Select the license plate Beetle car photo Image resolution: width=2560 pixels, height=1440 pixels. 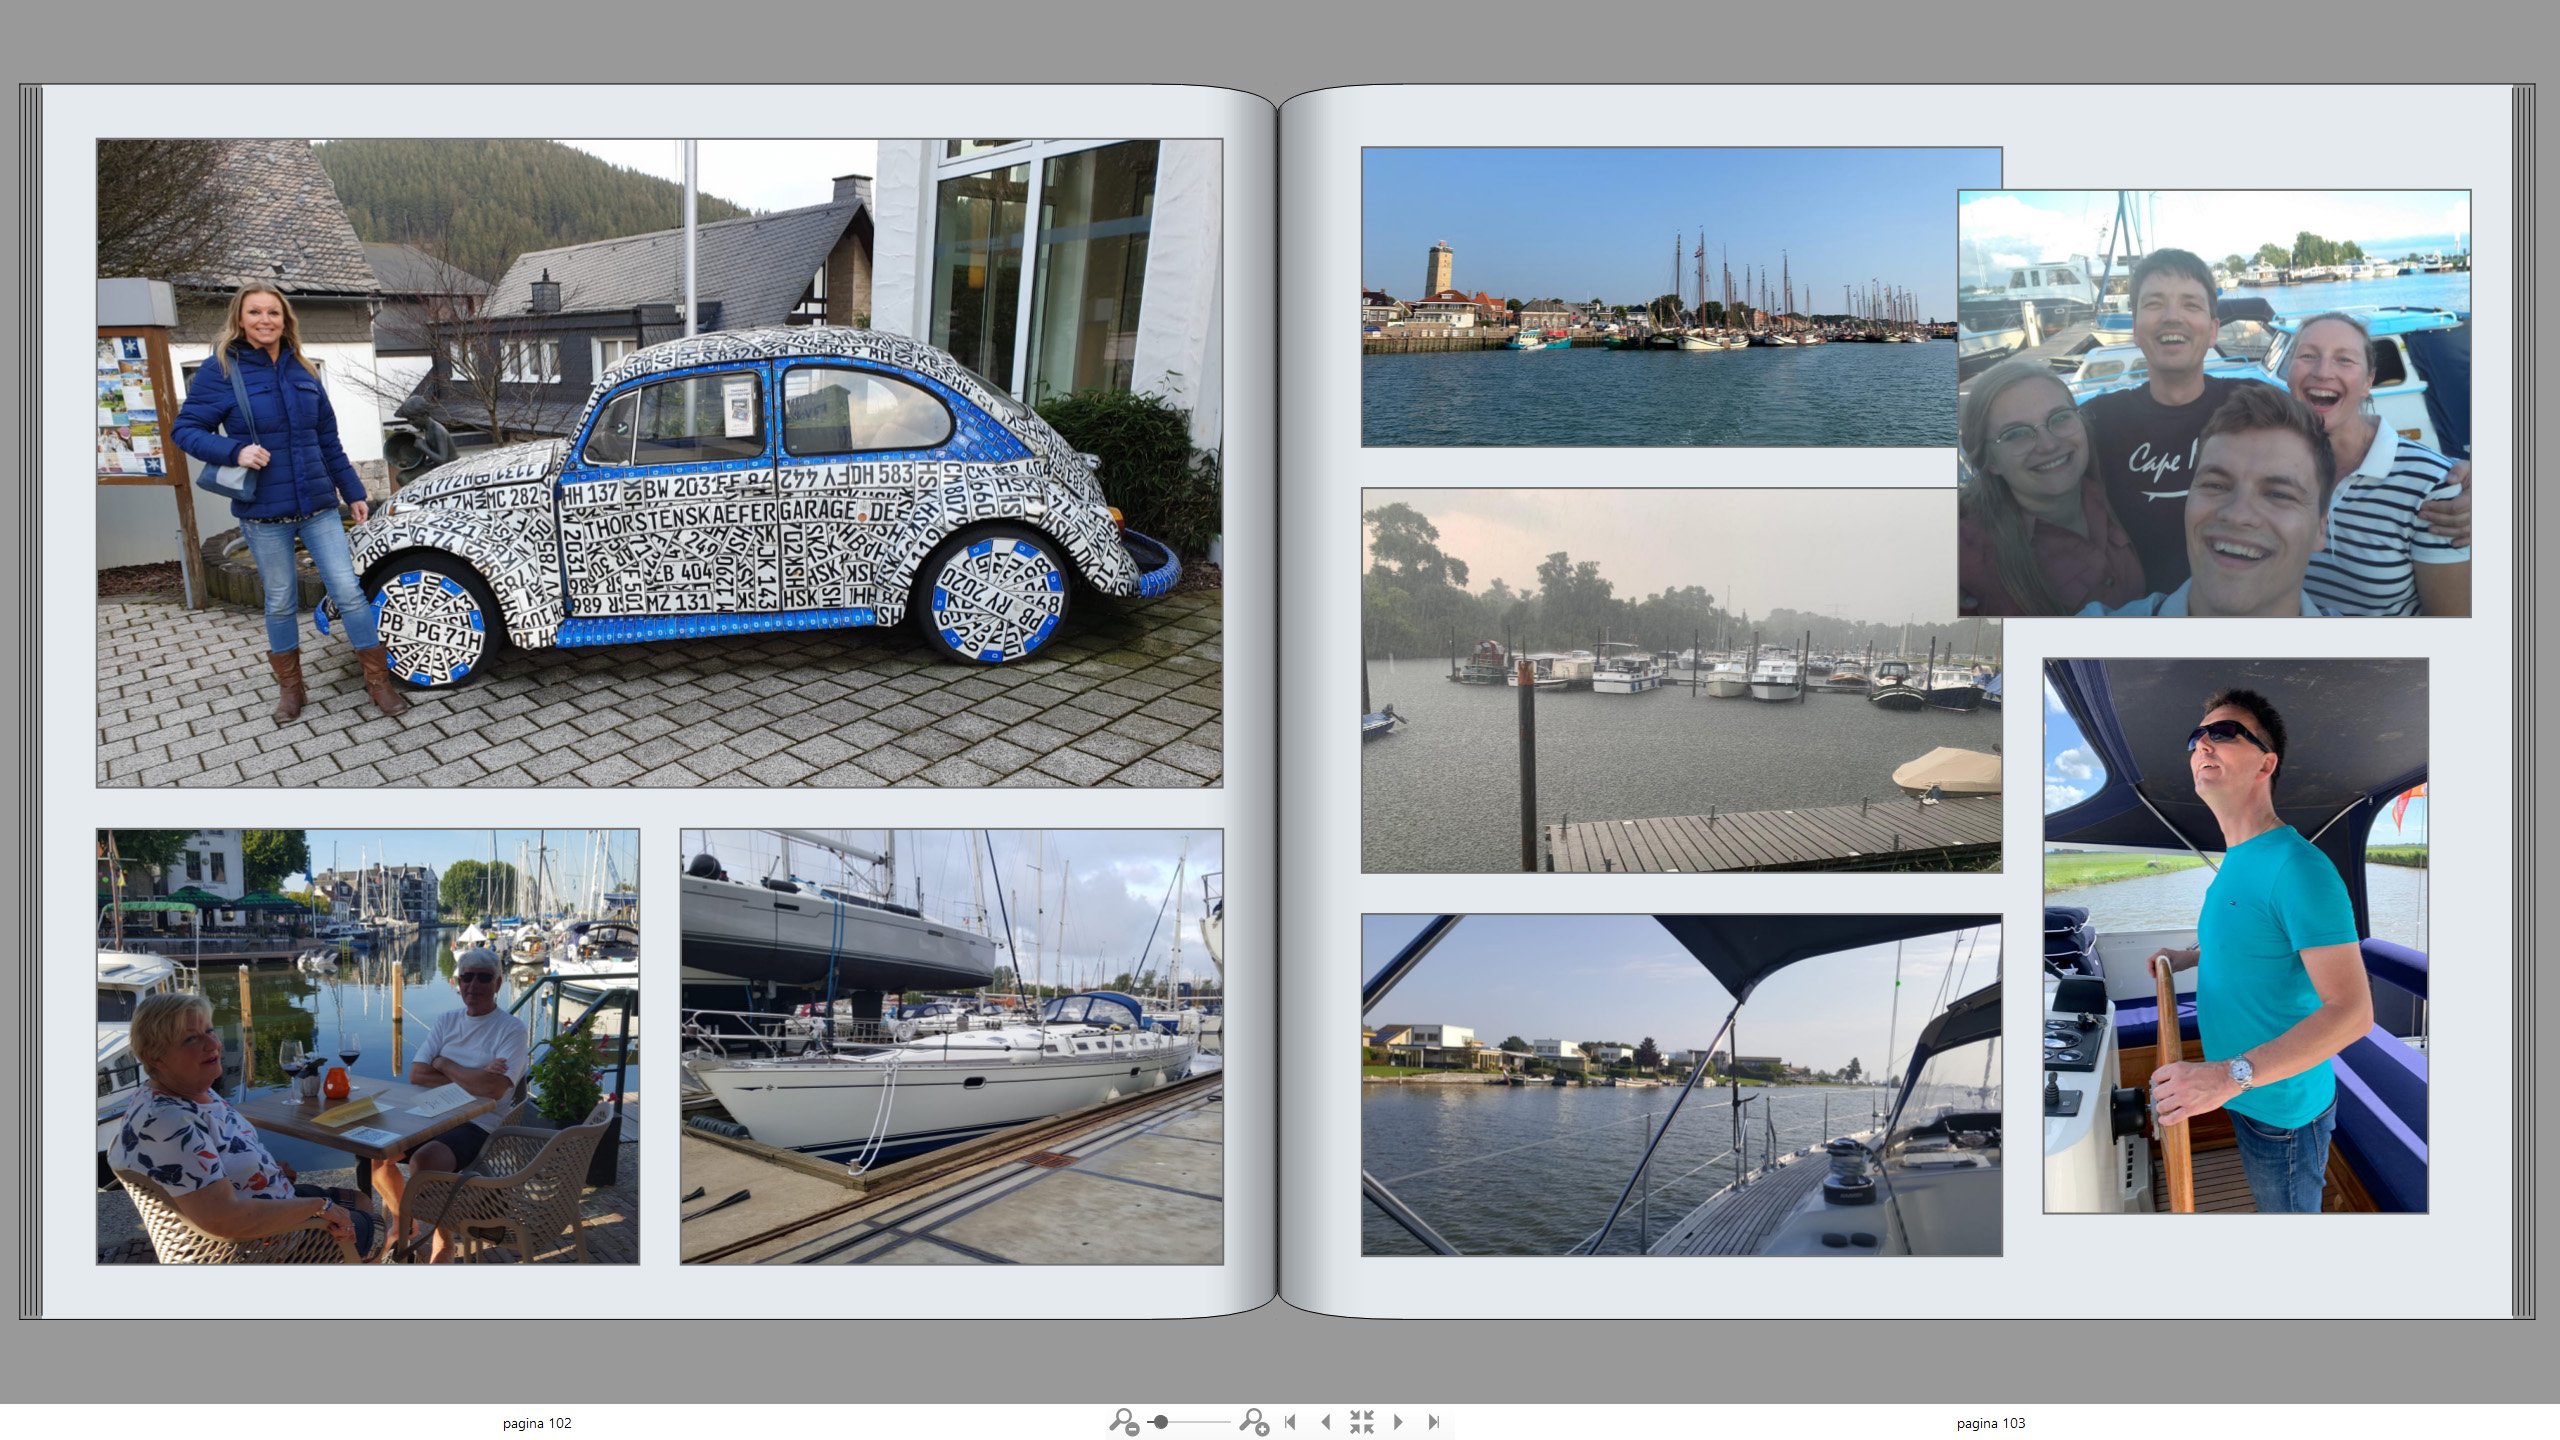click(x=659, y=463)
